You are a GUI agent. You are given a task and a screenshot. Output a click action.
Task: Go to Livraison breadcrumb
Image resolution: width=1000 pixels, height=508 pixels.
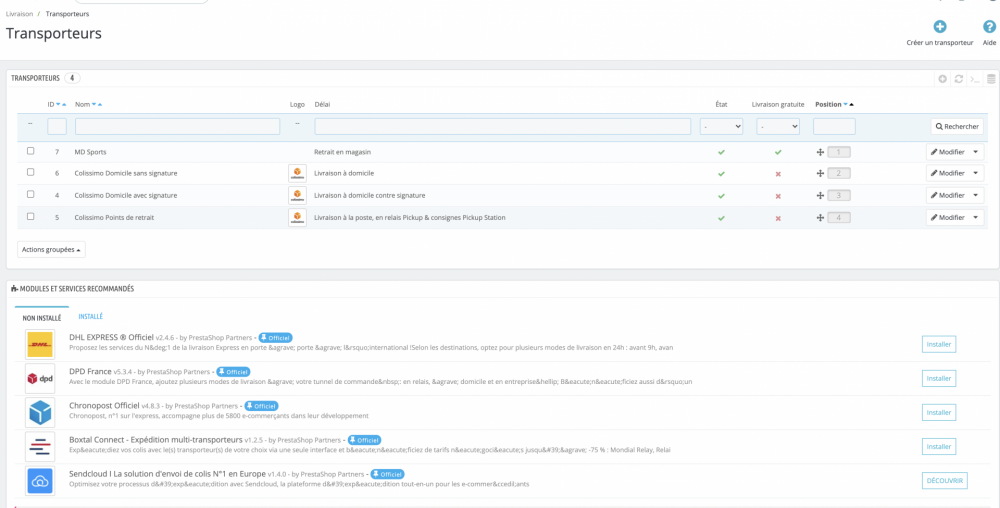[x=19, y=13]
